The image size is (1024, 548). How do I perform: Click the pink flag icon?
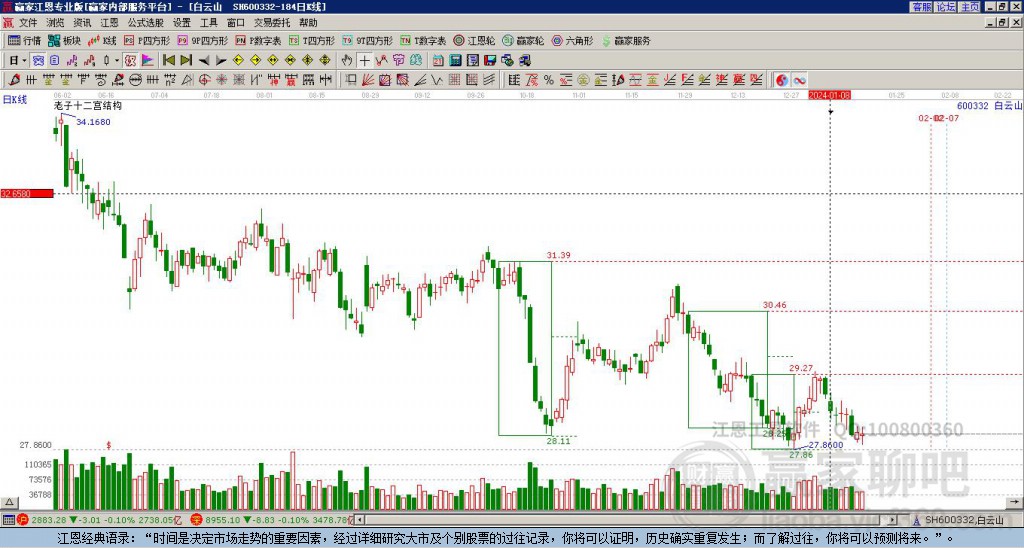click(x=148, y=60)
